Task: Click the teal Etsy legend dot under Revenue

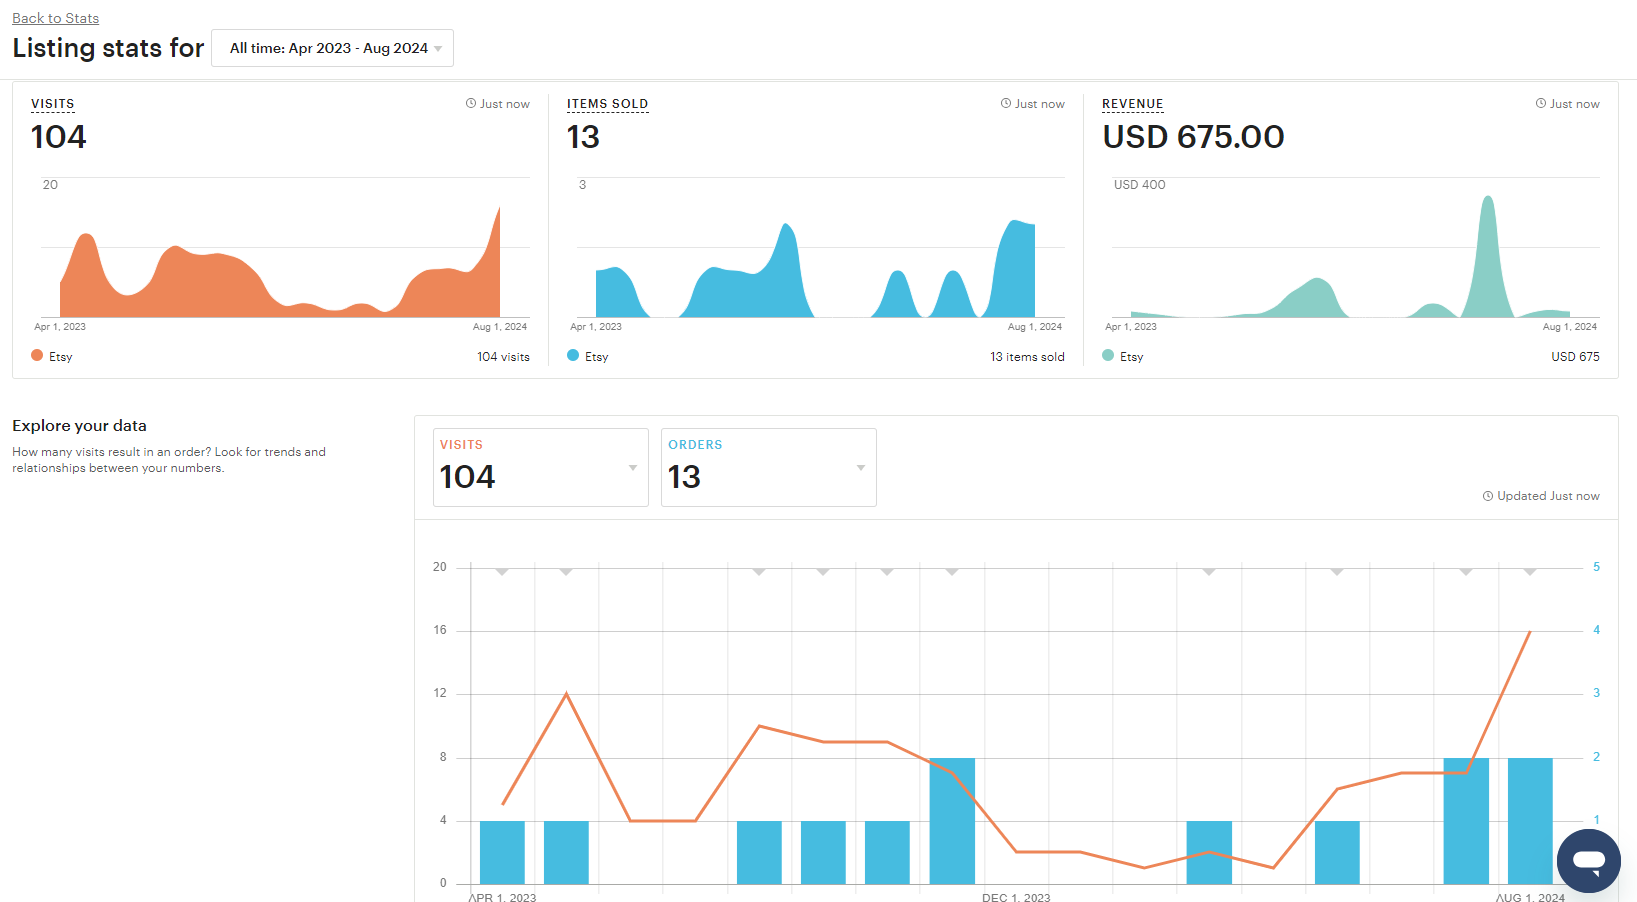Action: tap(1108, 355)
